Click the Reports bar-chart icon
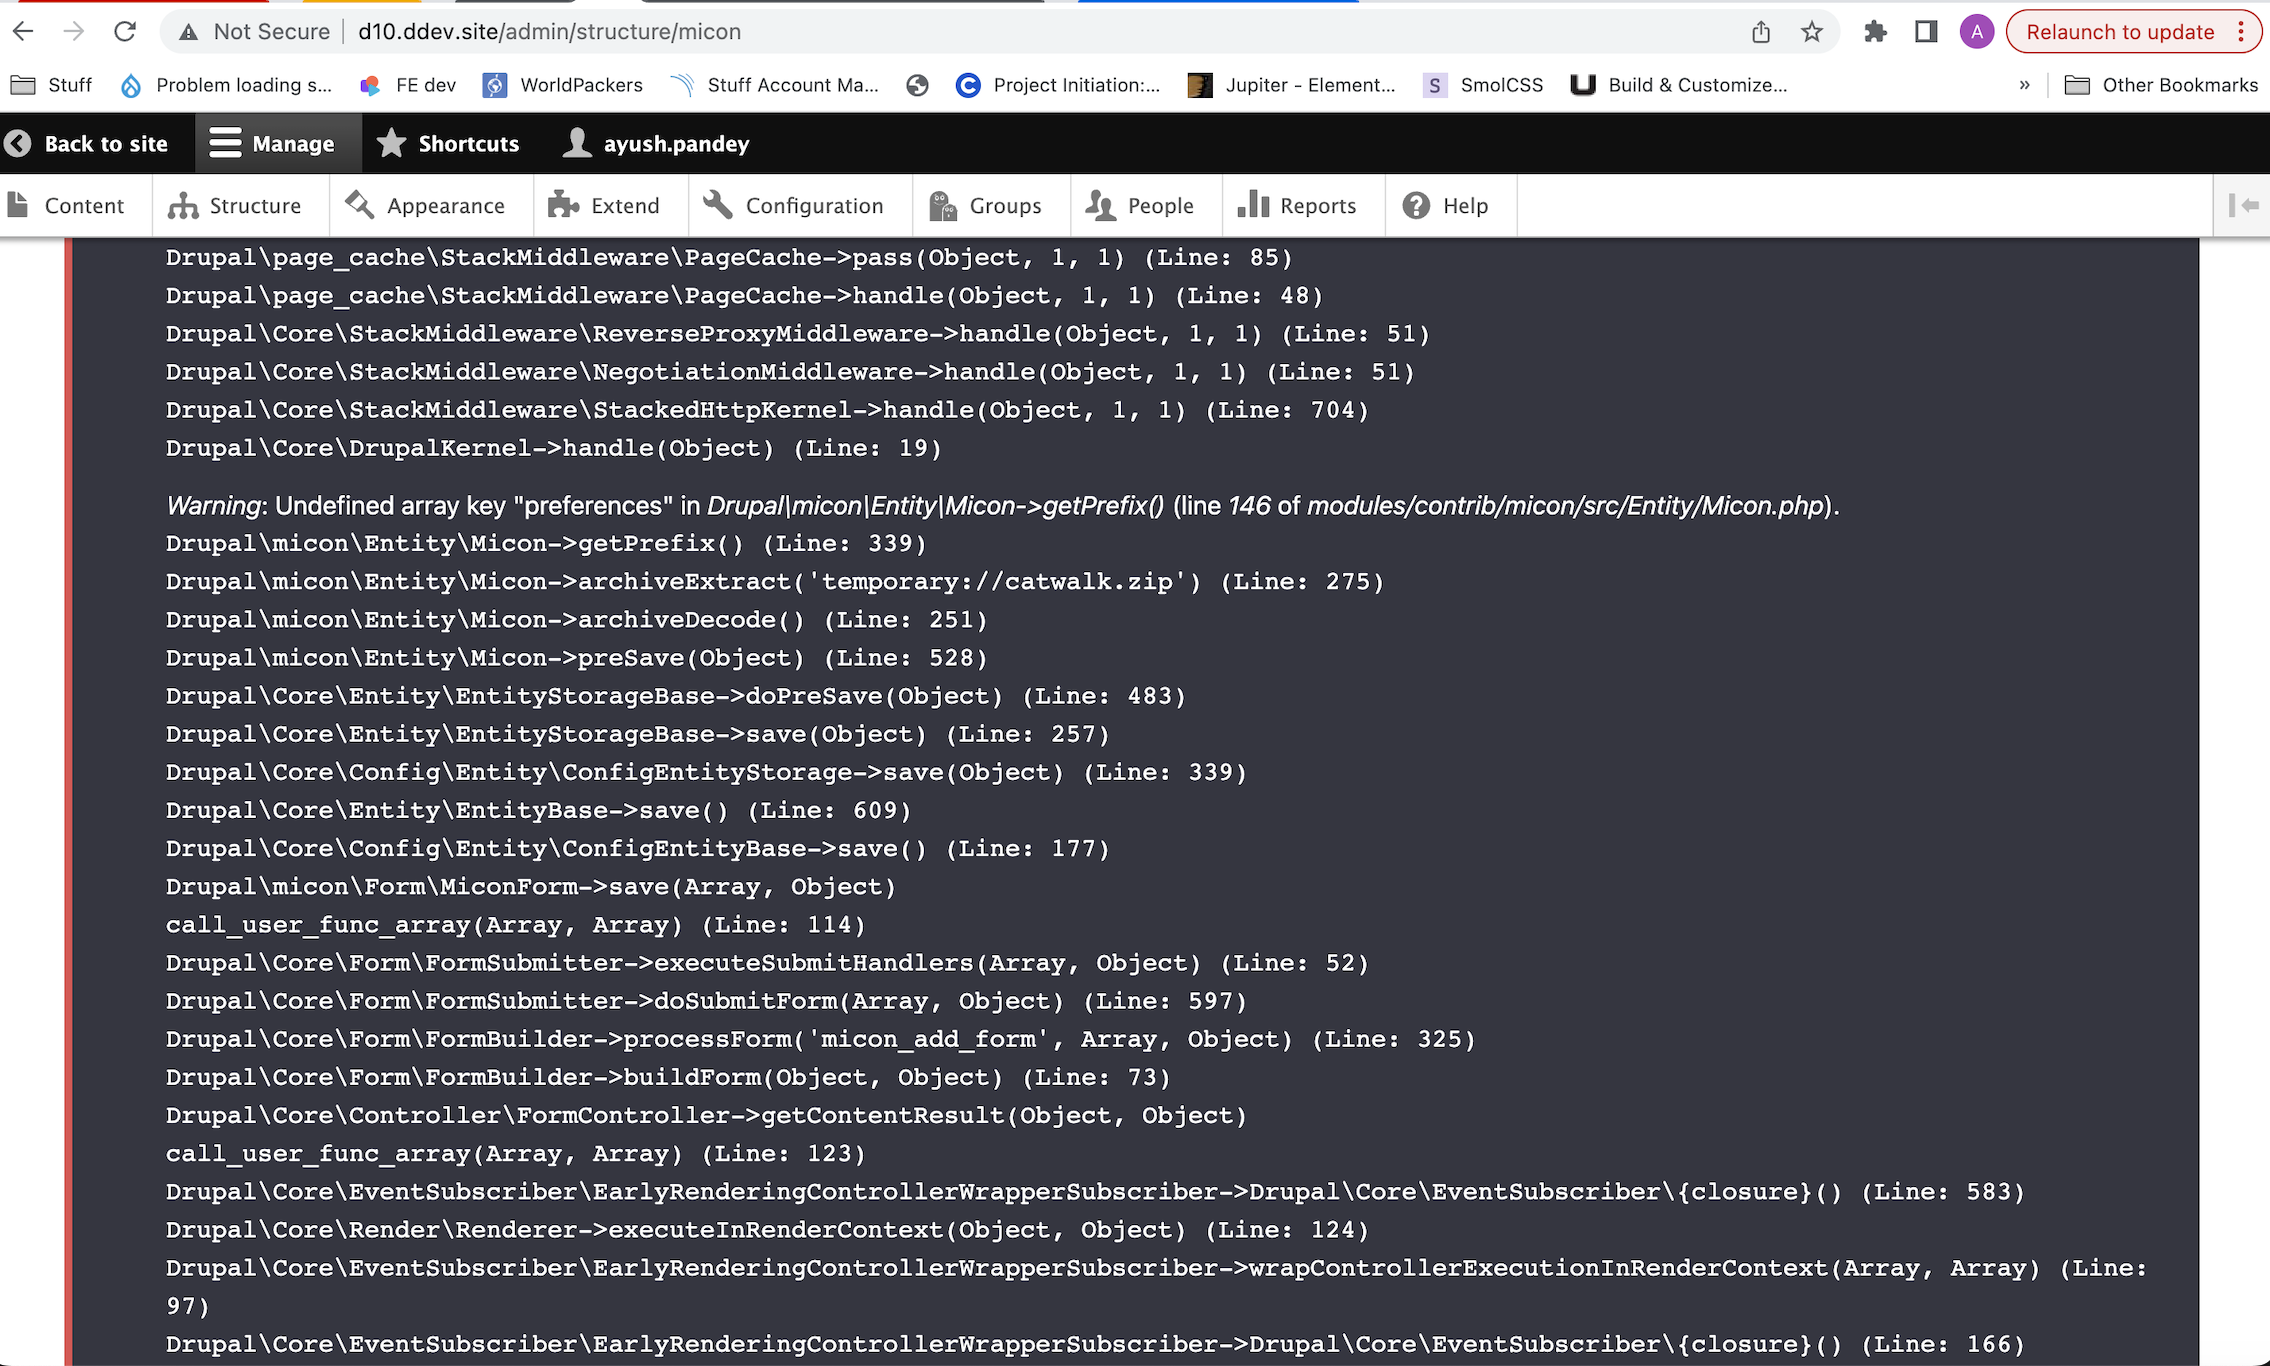 pos(1253,205)
